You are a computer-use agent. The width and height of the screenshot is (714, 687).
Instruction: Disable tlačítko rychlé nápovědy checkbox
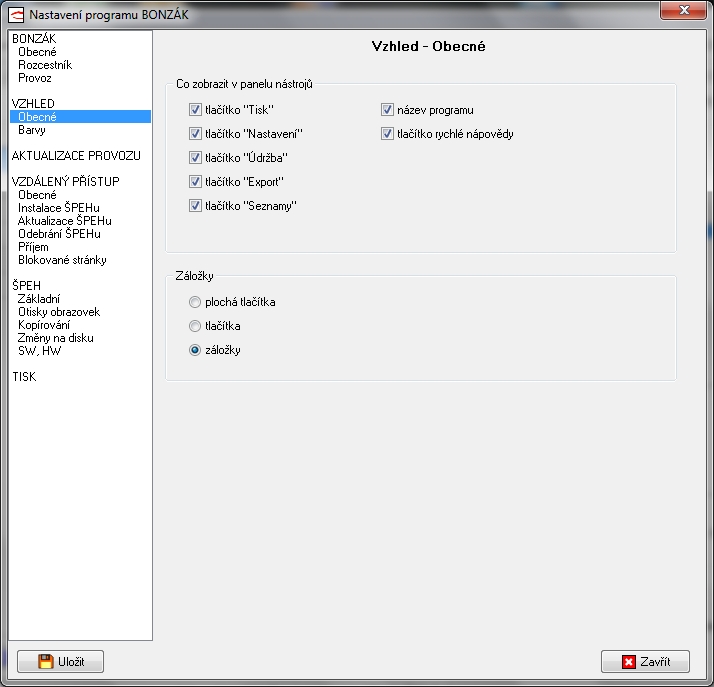coord(387,134)
